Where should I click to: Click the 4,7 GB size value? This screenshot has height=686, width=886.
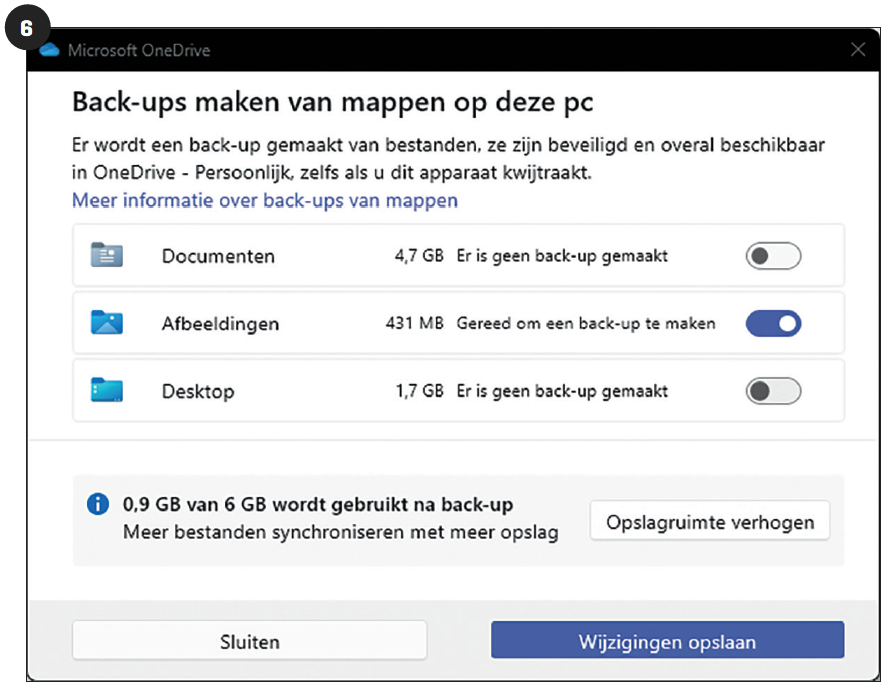pos(419,256)
